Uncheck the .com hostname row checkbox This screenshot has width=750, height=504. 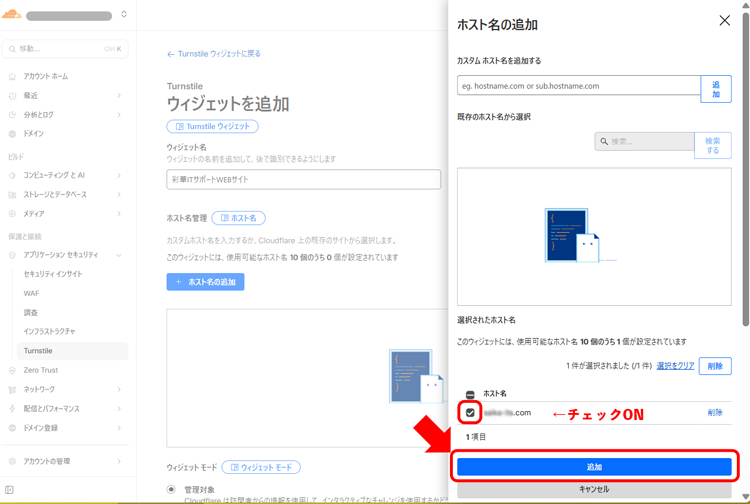pos(470,413)
